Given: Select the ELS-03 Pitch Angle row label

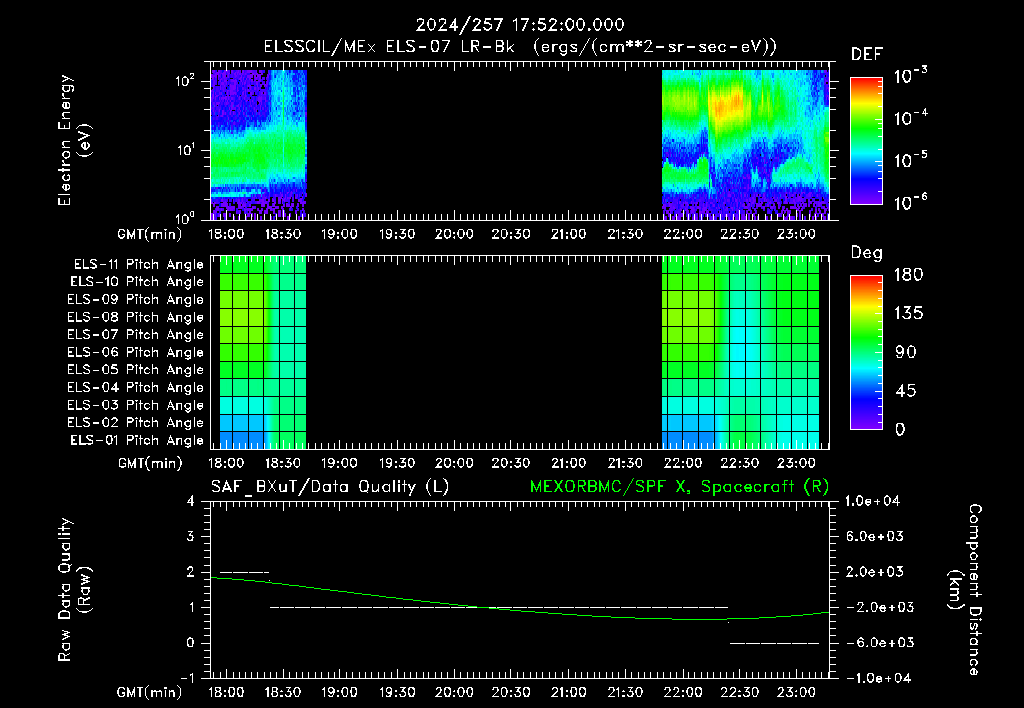Looking at the screenshot, I should point(136,405).
